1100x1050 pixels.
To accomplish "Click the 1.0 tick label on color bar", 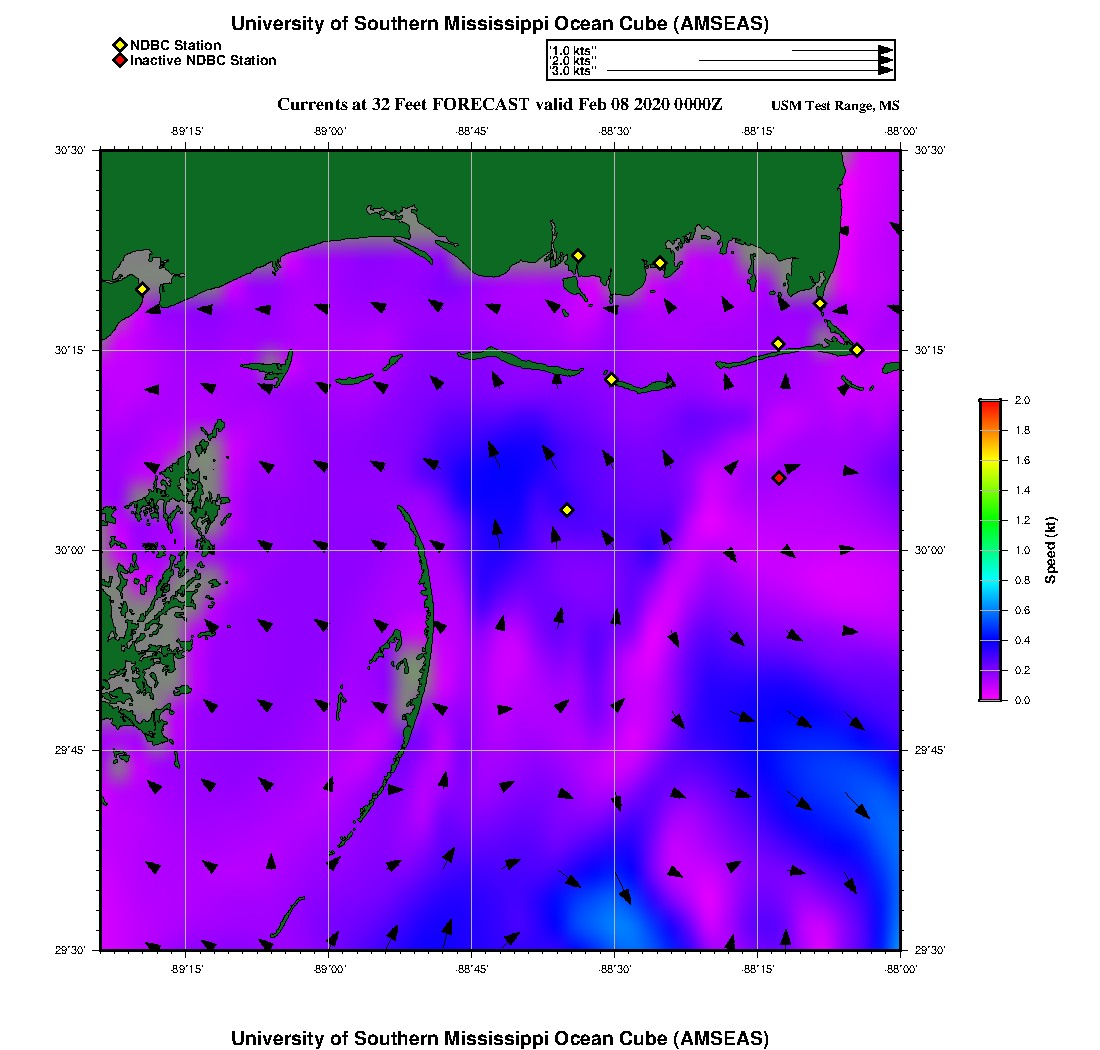I will (1023, 550).
